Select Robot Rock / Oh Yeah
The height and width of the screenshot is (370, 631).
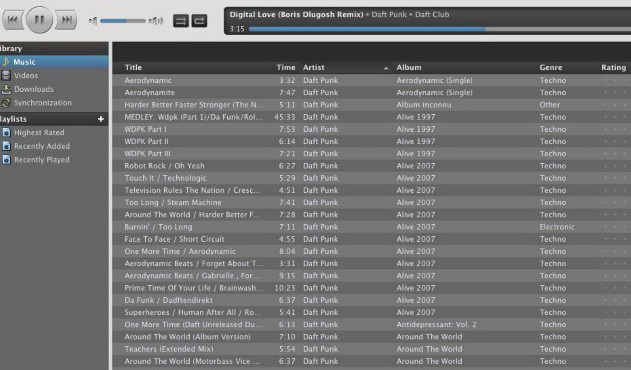point(372,165)
